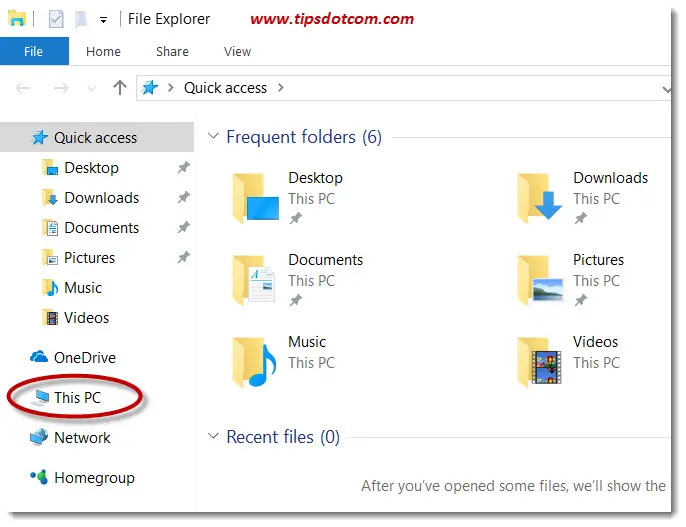Open the Customize Quick Access Toolbar dropdown
This screenshot has width=686, height=527.
point(103,20)
